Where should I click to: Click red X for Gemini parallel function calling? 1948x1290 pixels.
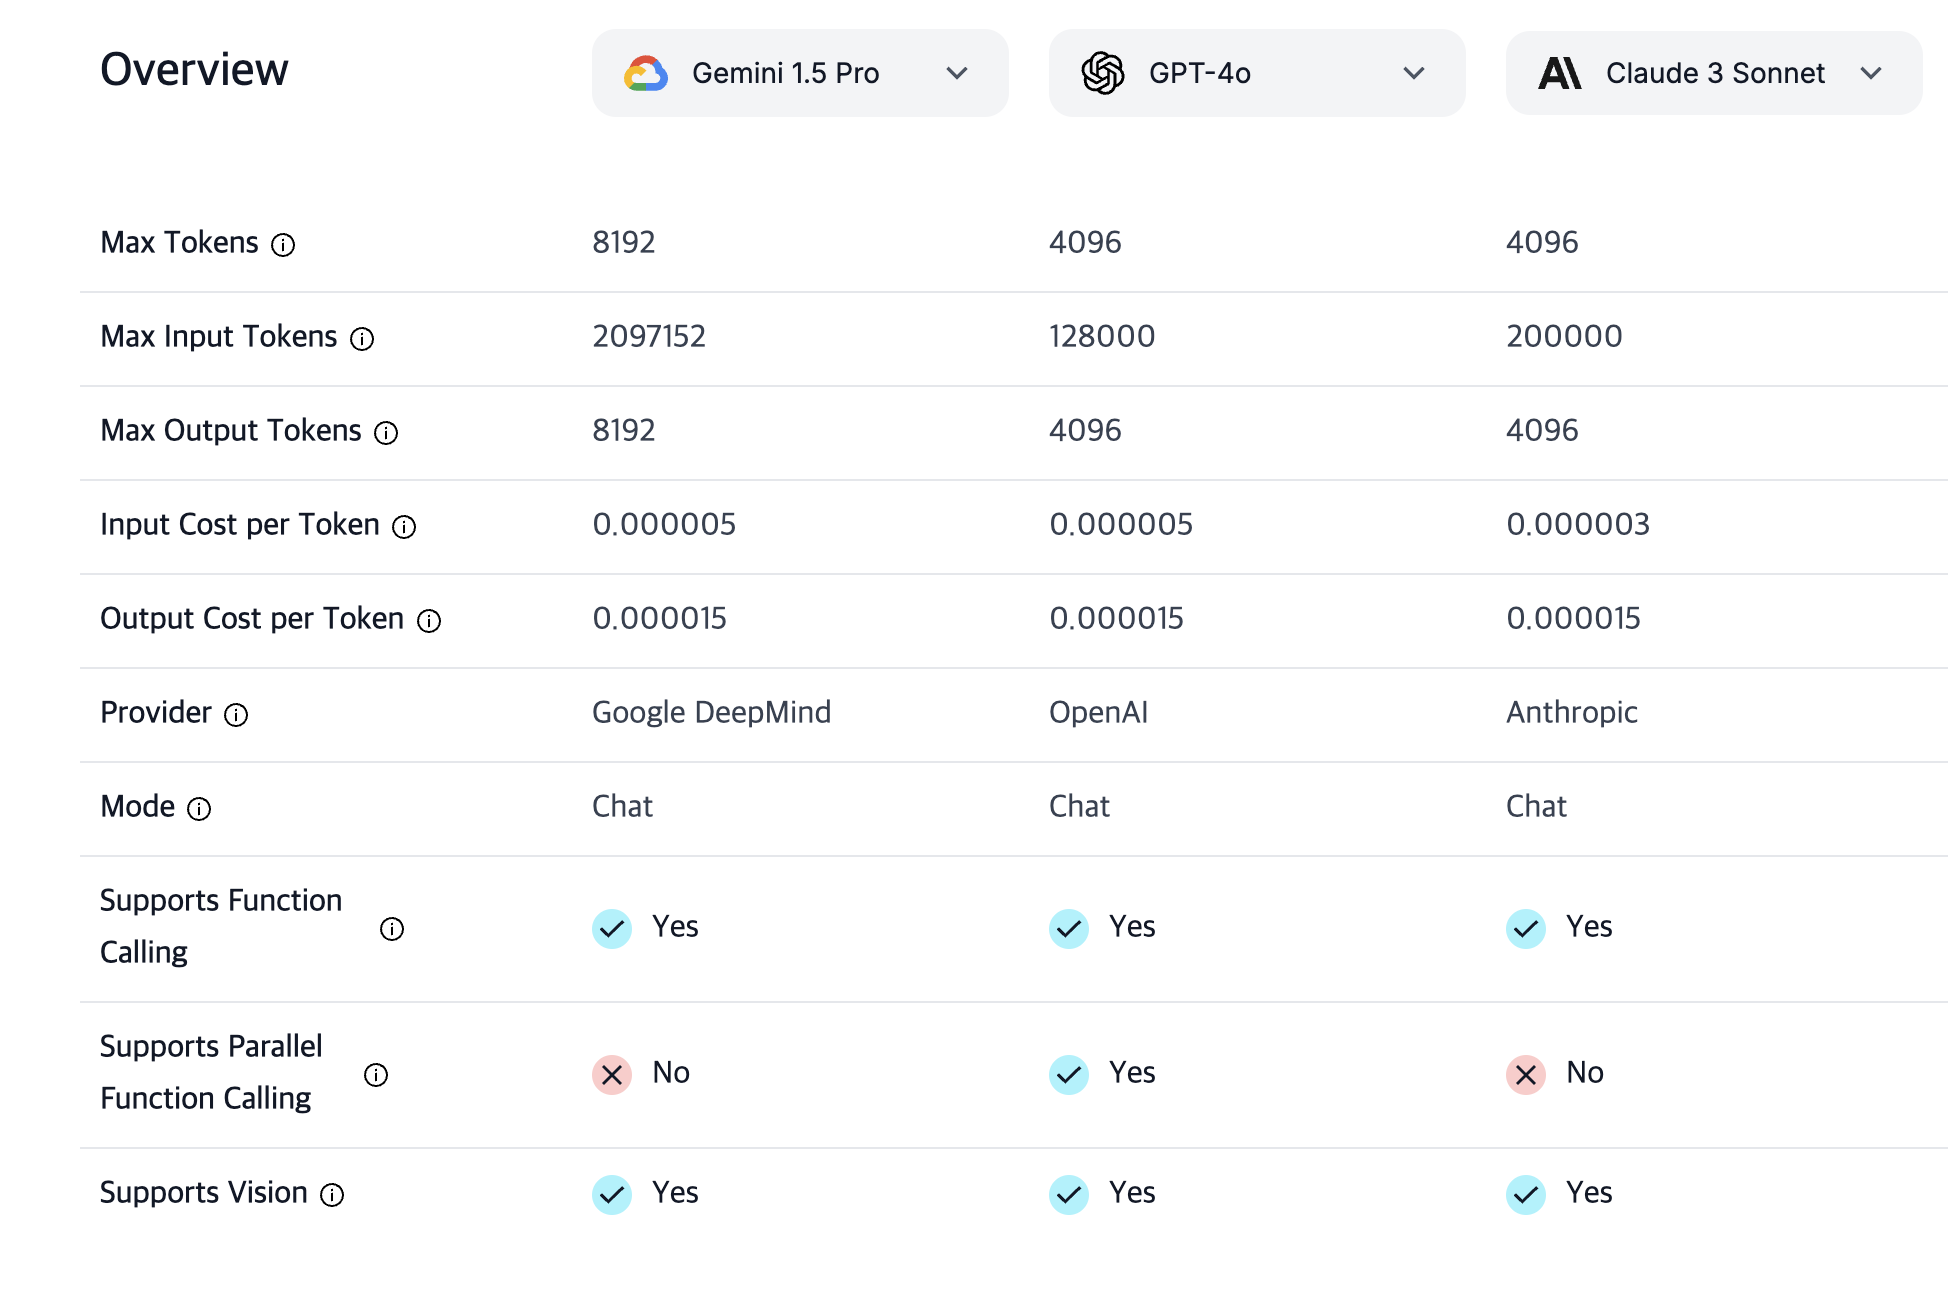coord(612,1075)
